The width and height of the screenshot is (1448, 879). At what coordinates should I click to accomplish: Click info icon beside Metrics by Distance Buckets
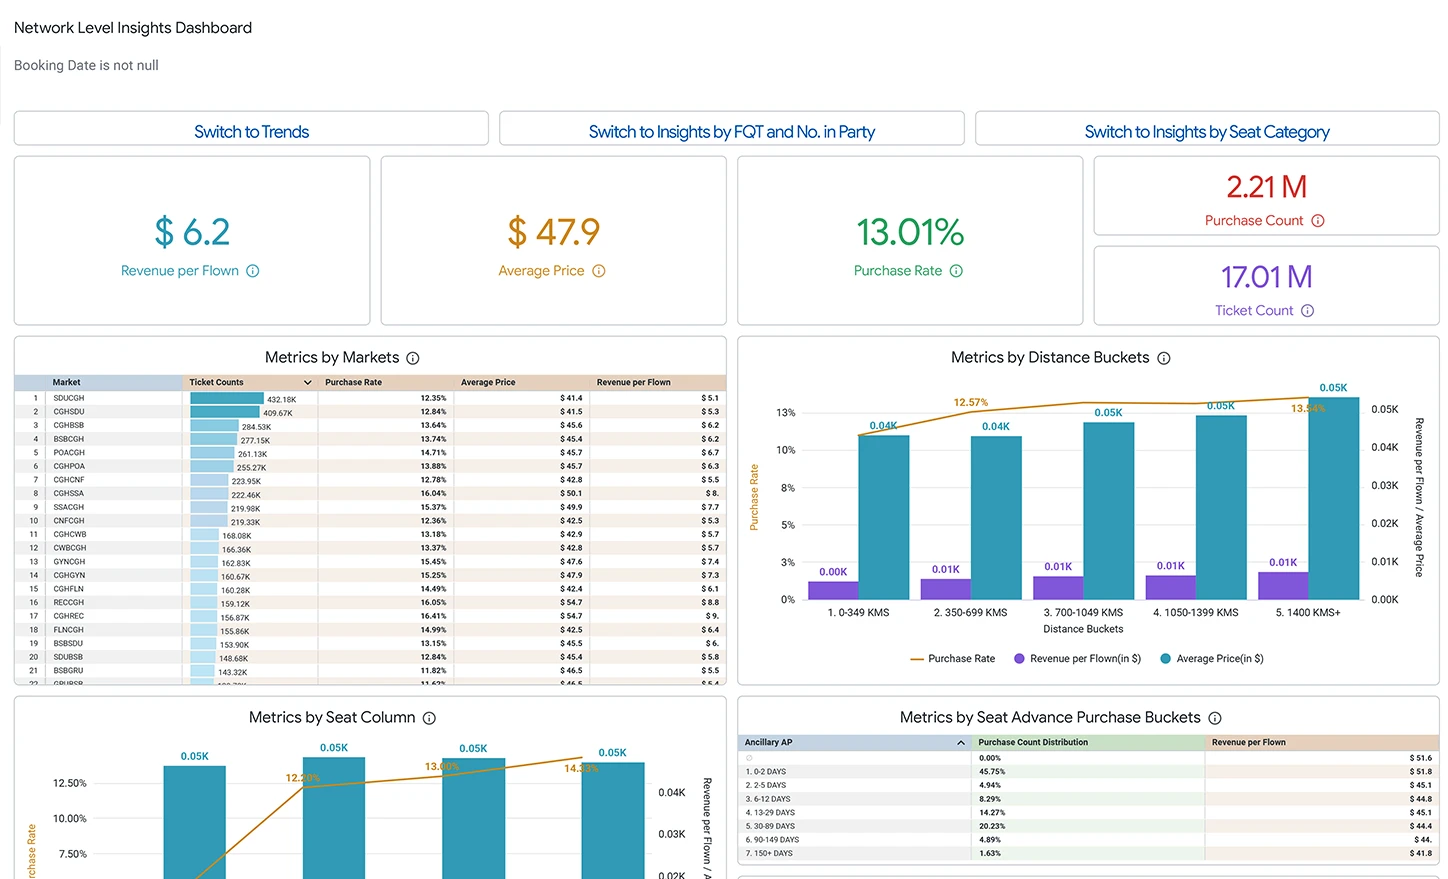1164,358
